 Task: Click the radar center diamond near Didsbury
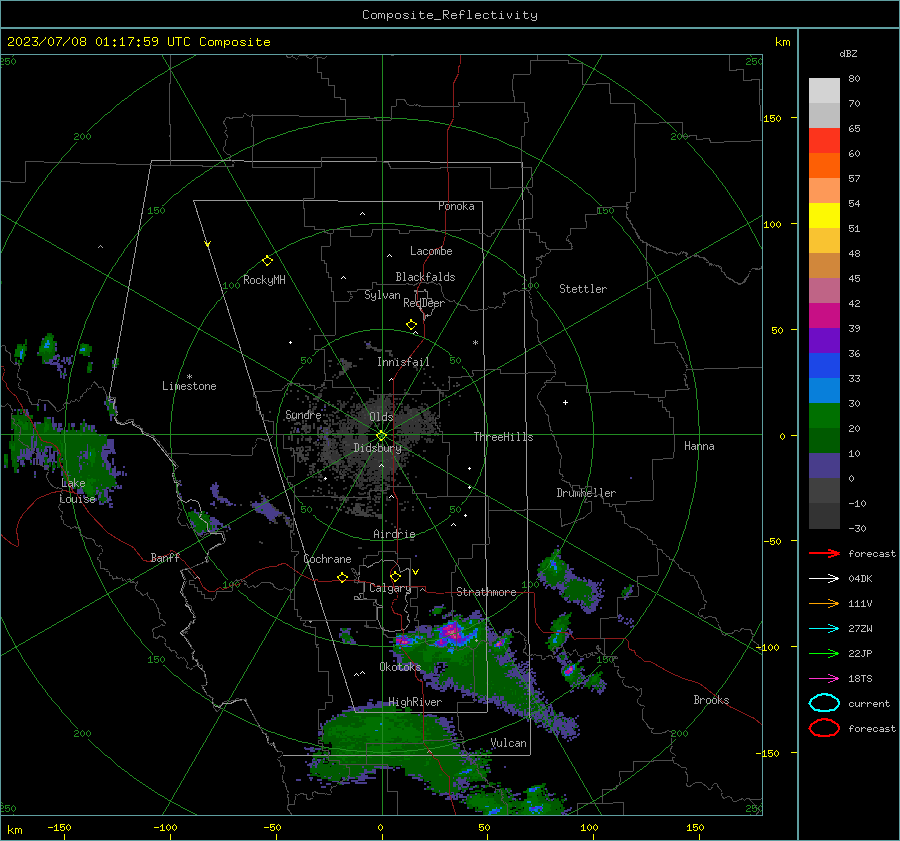[x=382, y=435]
